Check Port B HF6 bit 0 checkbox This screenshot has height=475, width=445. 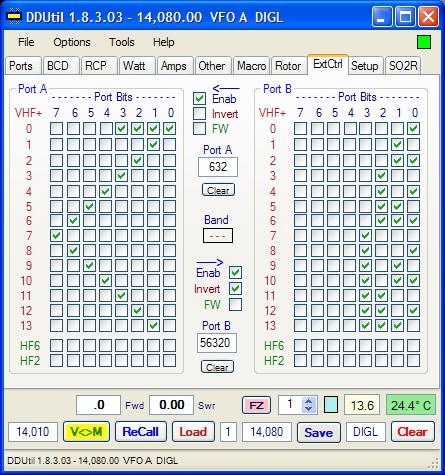pos(414,345)
